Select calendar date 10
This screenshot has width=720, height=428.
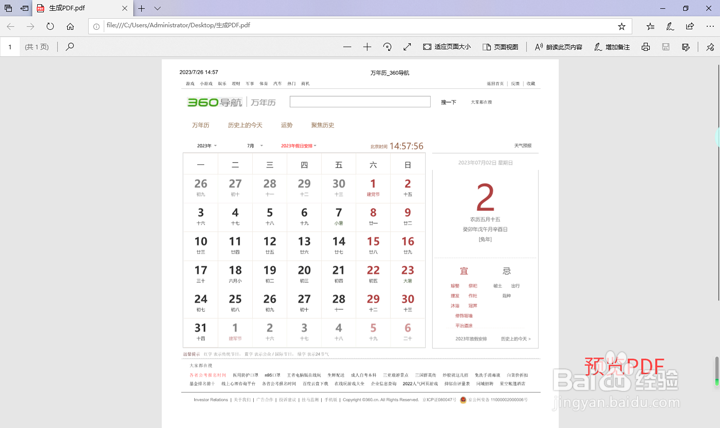201,245
